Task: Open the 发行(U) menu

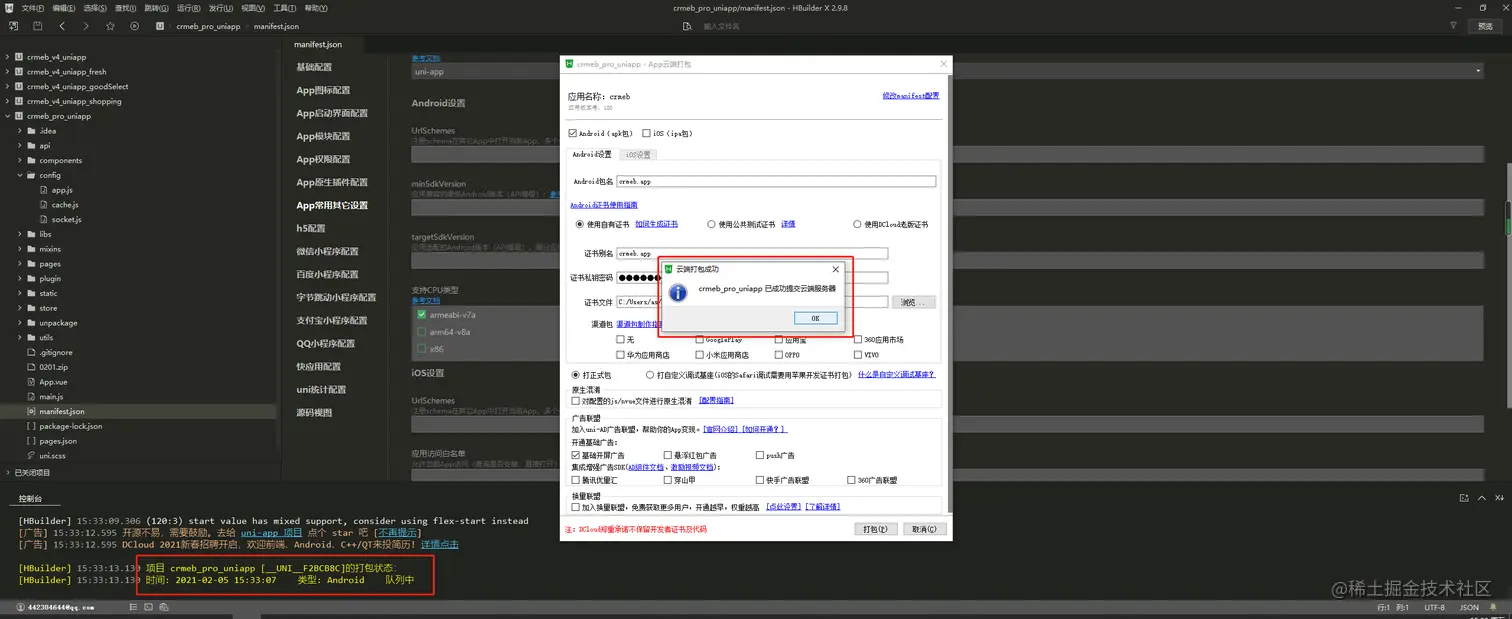Action: 220,8
